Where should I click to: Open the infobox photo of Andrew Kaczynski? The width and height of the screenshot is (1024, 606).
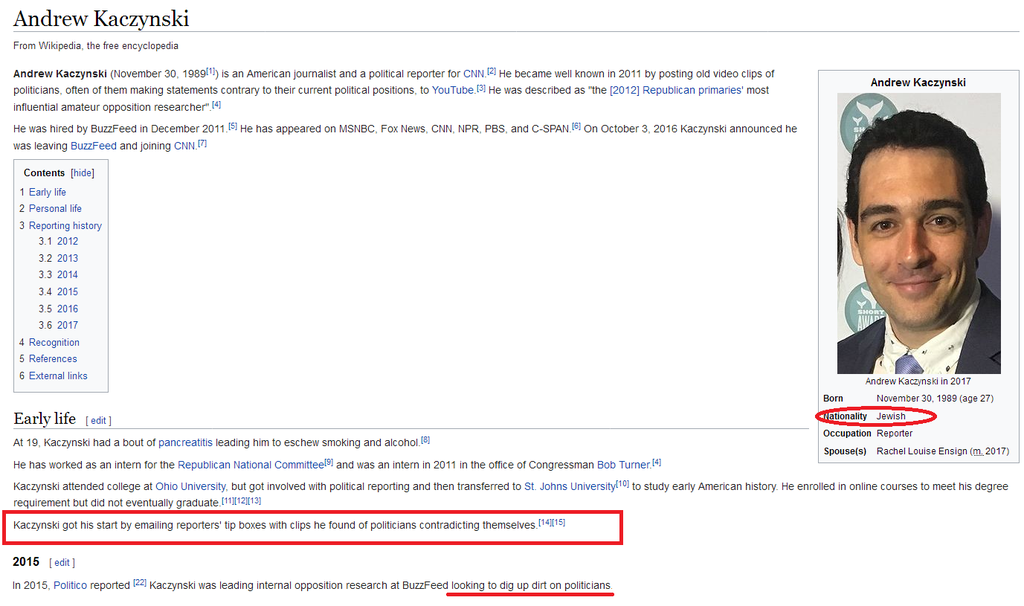918,233
